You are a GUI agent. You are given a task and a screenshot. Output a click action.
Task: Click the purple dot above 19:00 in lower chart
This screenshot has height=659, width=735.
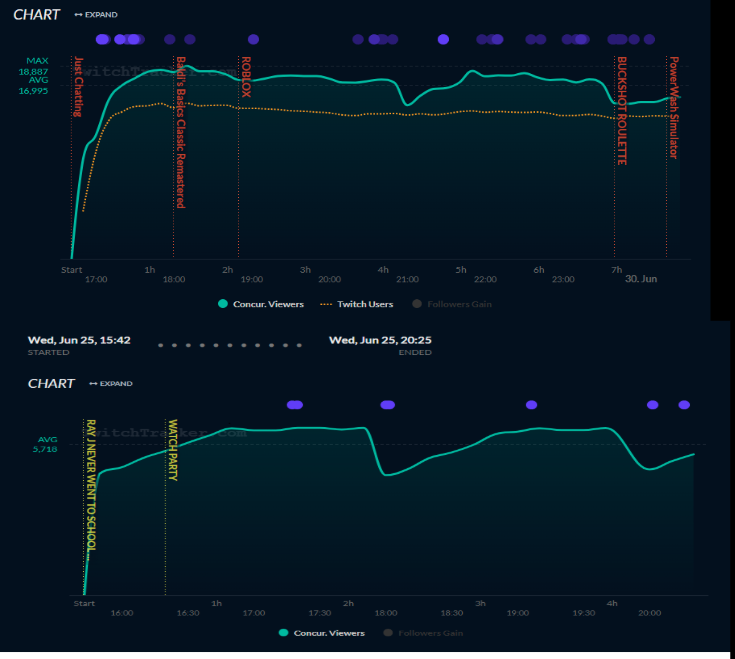pyautogui.click(x=531, y=405)
